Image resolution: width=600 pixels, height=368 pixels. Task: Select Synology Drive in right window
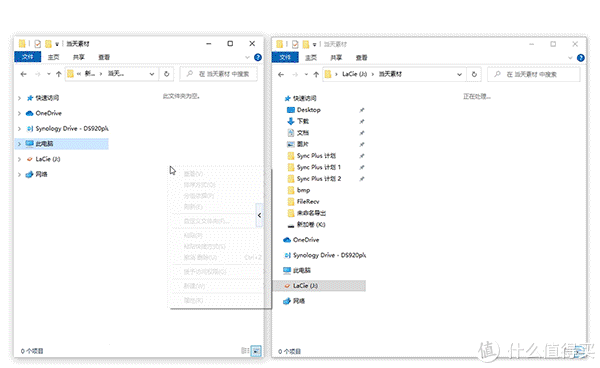click(x=324, y=255)
